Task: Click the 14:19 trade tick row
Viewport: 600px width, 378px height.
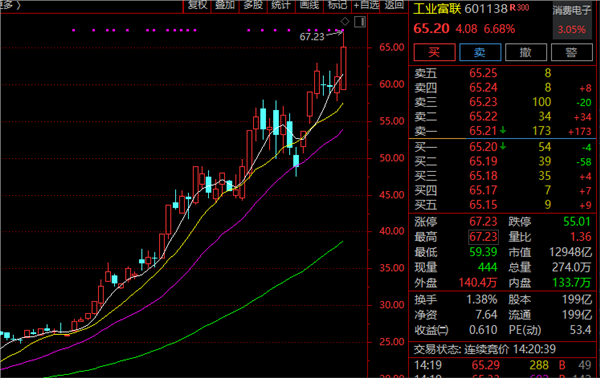Action: point(503,365)
